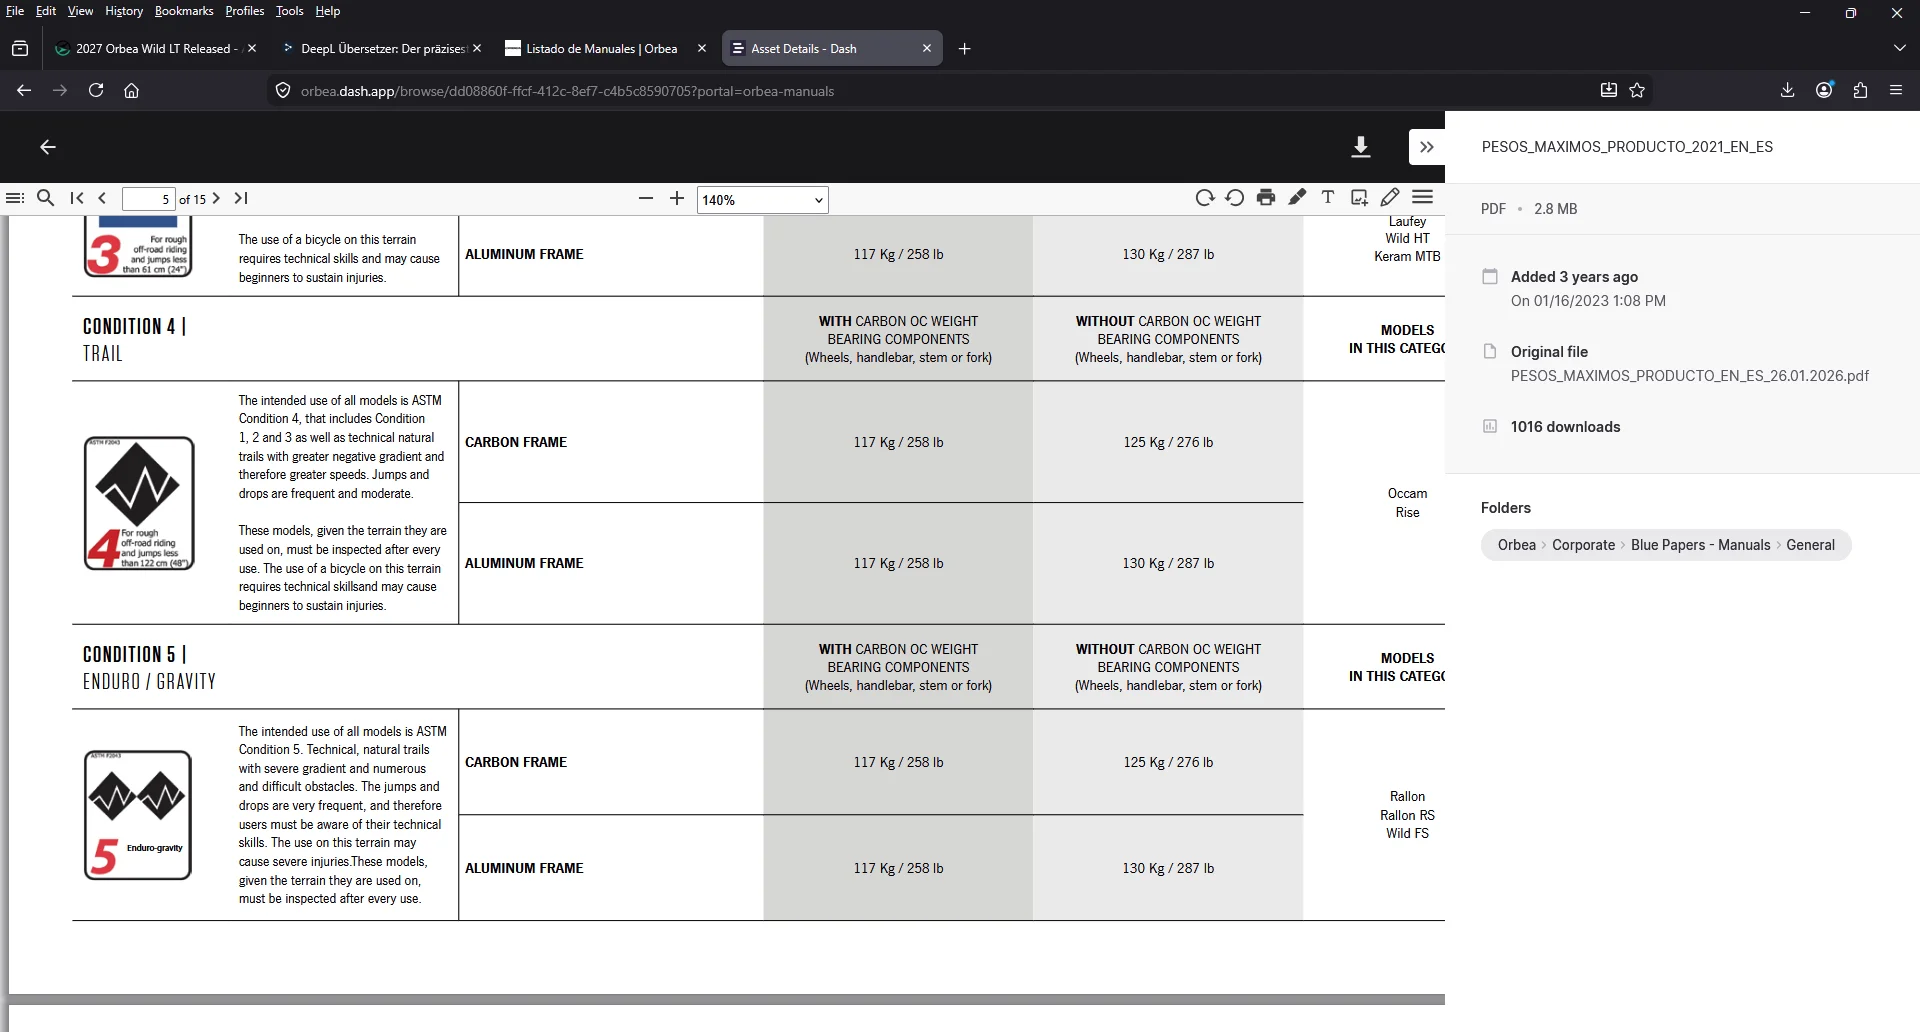This screenshot has height=1032, width=1920.
Task: Open browser downloads panel
Action: click(x=1788, y=90)
